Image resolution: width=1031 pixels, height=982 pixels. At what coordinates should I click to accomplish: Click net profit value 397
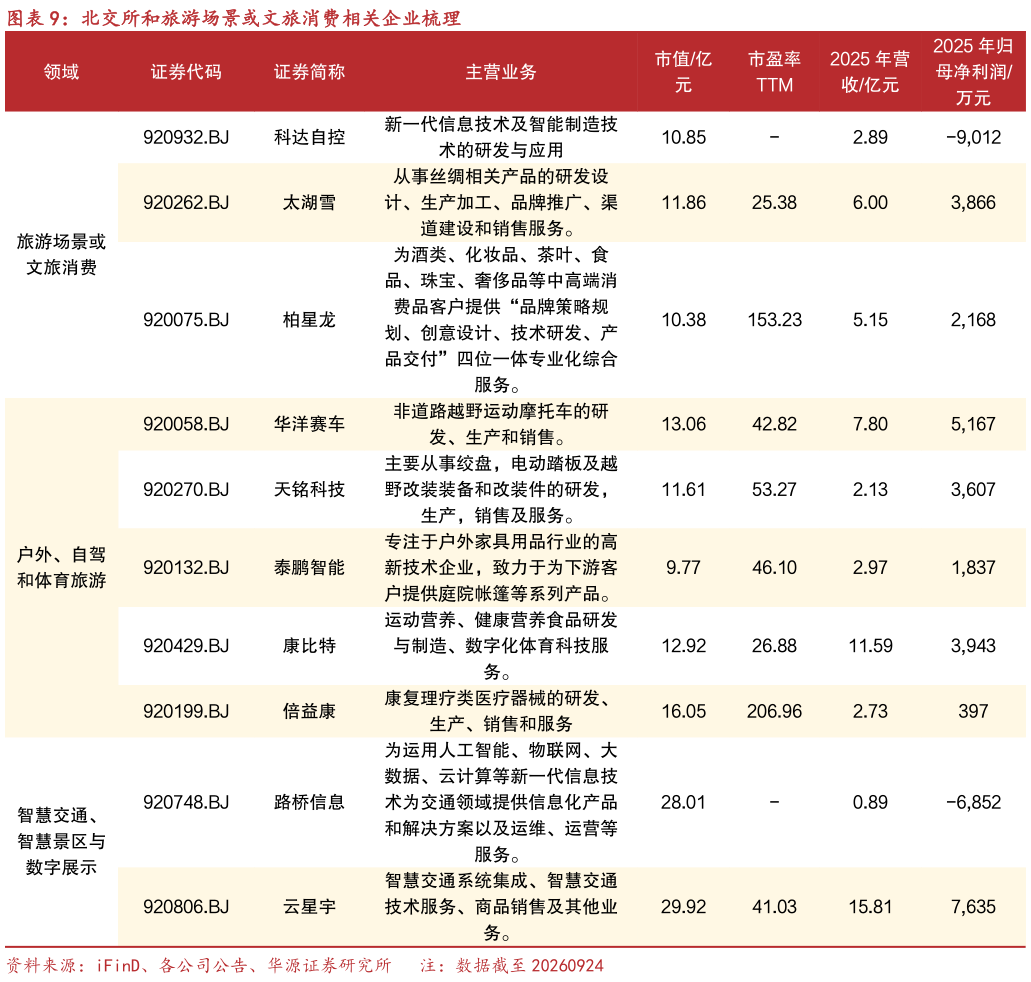click(x=973, y=711)
